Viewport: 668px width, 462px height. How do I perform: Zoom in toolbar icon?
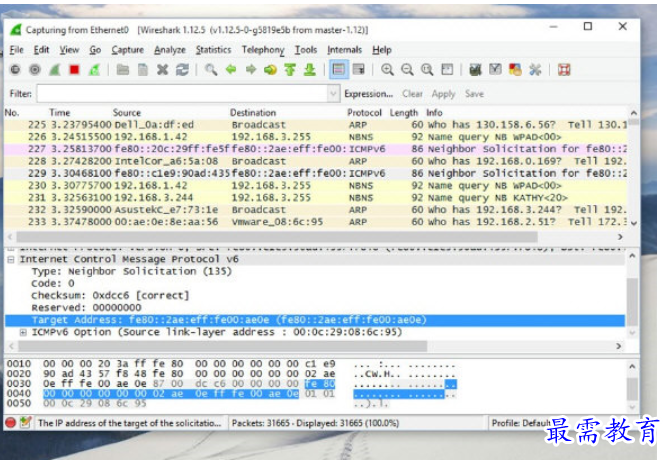click(387, 69)
